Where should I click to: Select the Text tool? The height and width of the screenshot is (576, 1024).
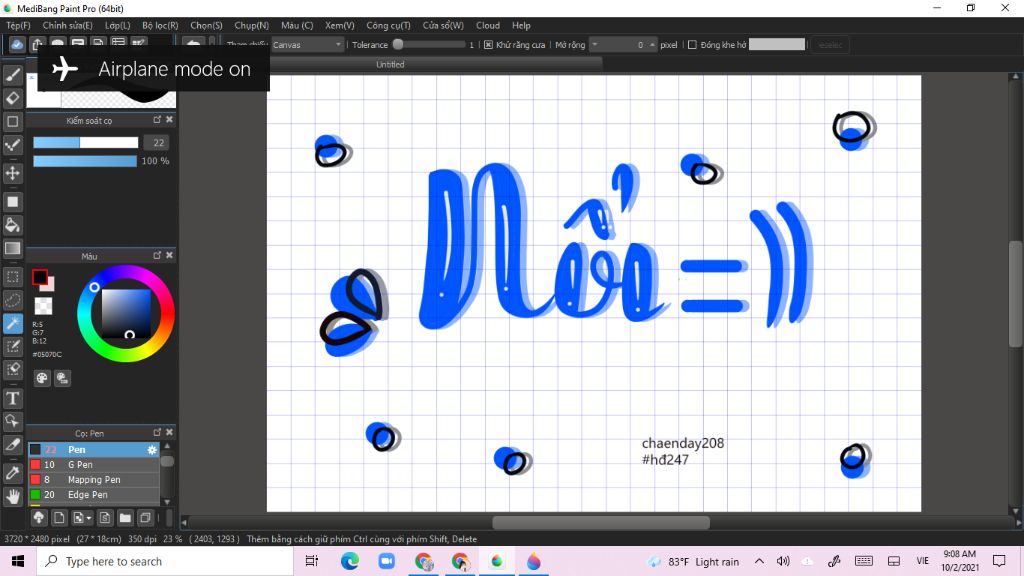click(x=12, y=398)
